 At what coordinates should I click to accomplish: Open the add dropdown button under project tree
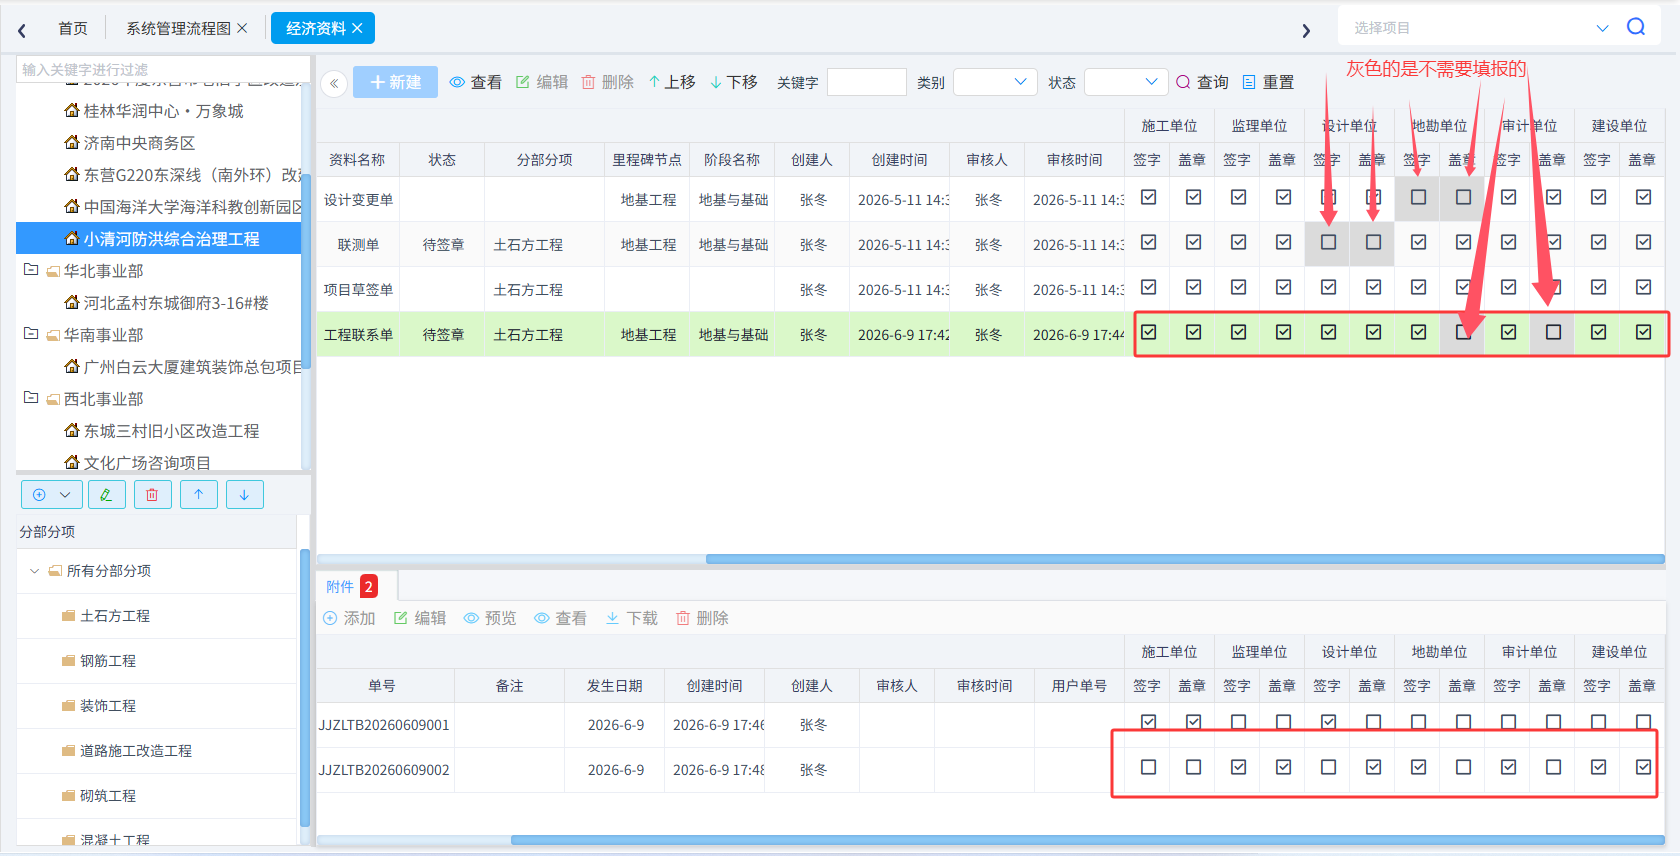tap(51, 494)
